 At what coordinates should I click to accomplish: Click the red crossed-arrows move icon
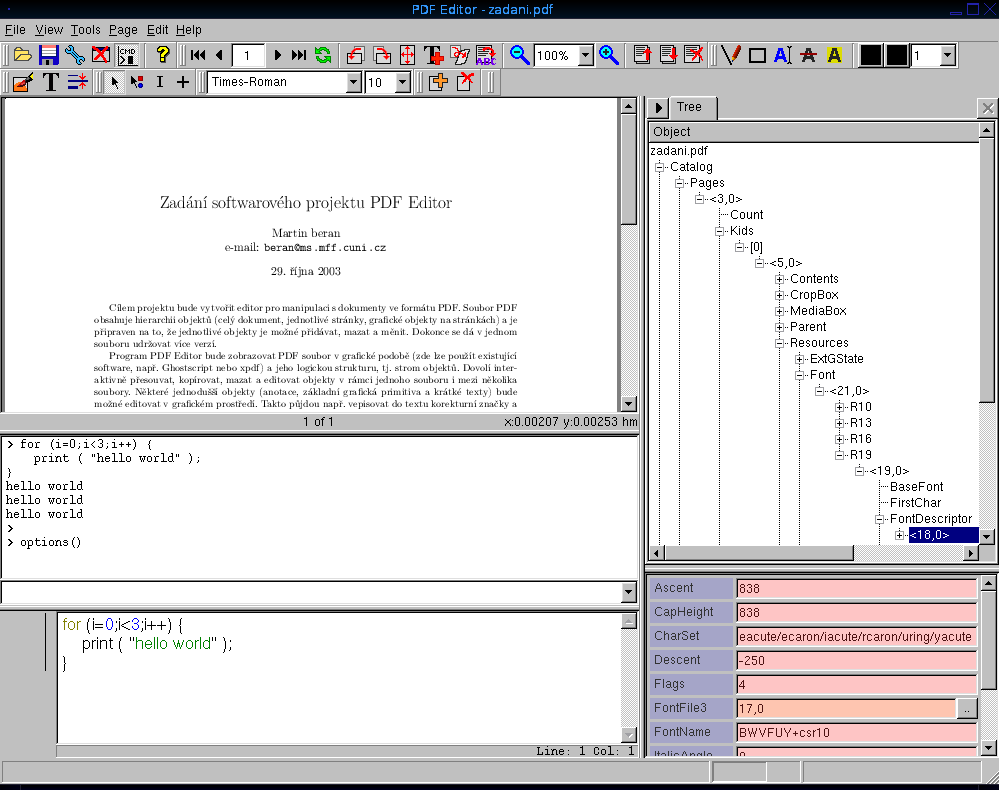[x=408, y=55]
